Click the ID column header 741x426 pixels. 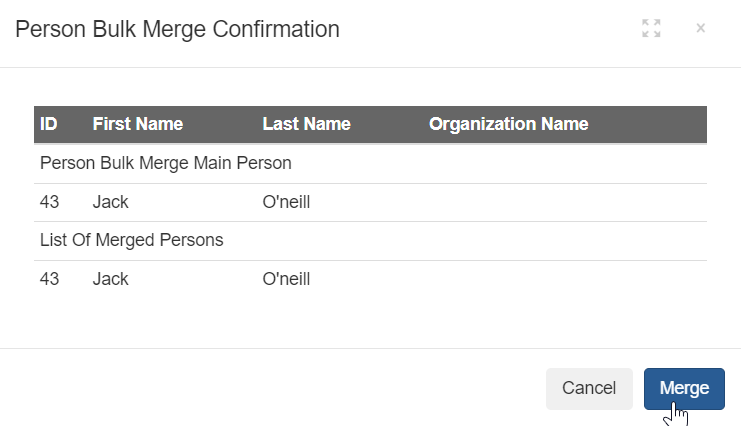[49, 124]
